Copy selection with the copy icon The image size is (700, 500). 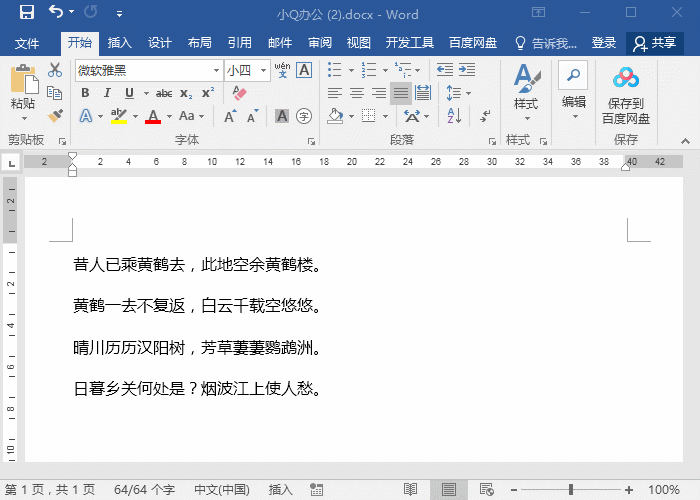(55, 93)
